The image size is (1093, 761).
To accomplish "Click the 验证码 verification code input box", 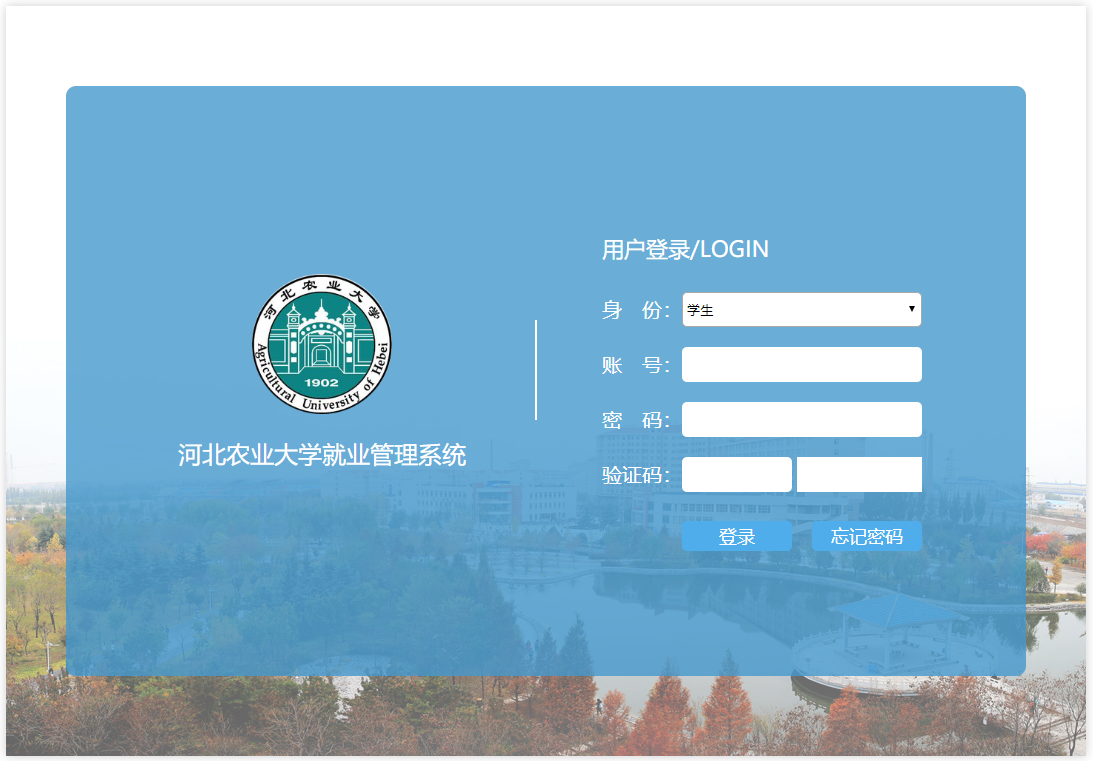I will [x=737, y=475].
